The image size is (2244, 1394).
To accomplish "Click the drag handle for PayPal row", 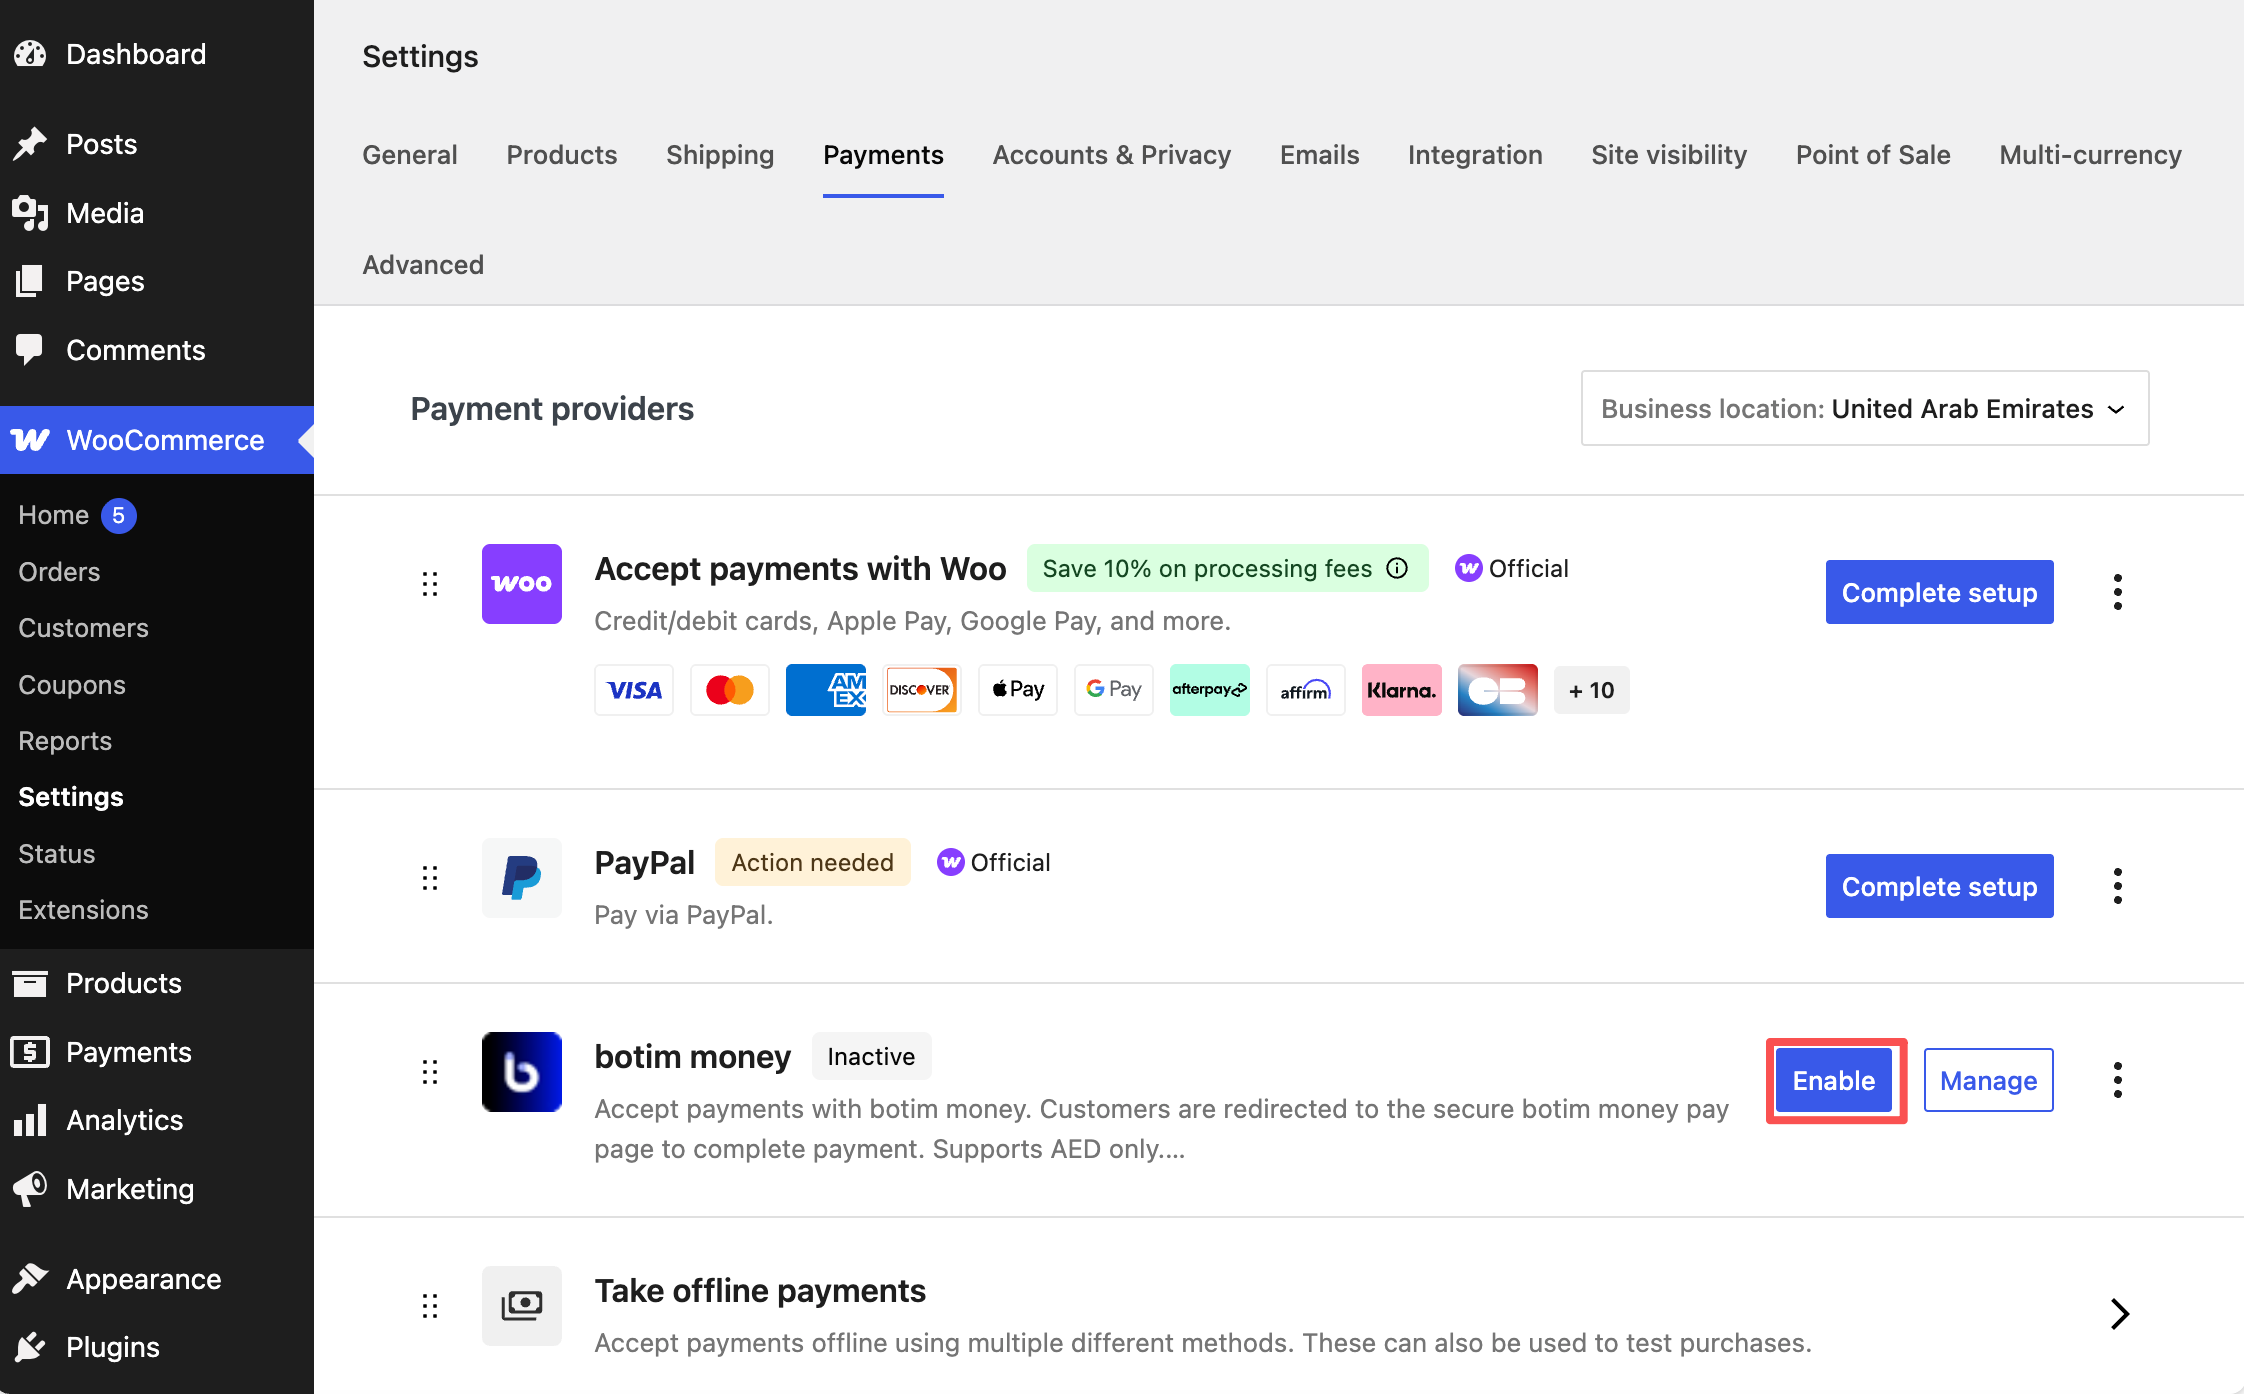I will 430,878.
